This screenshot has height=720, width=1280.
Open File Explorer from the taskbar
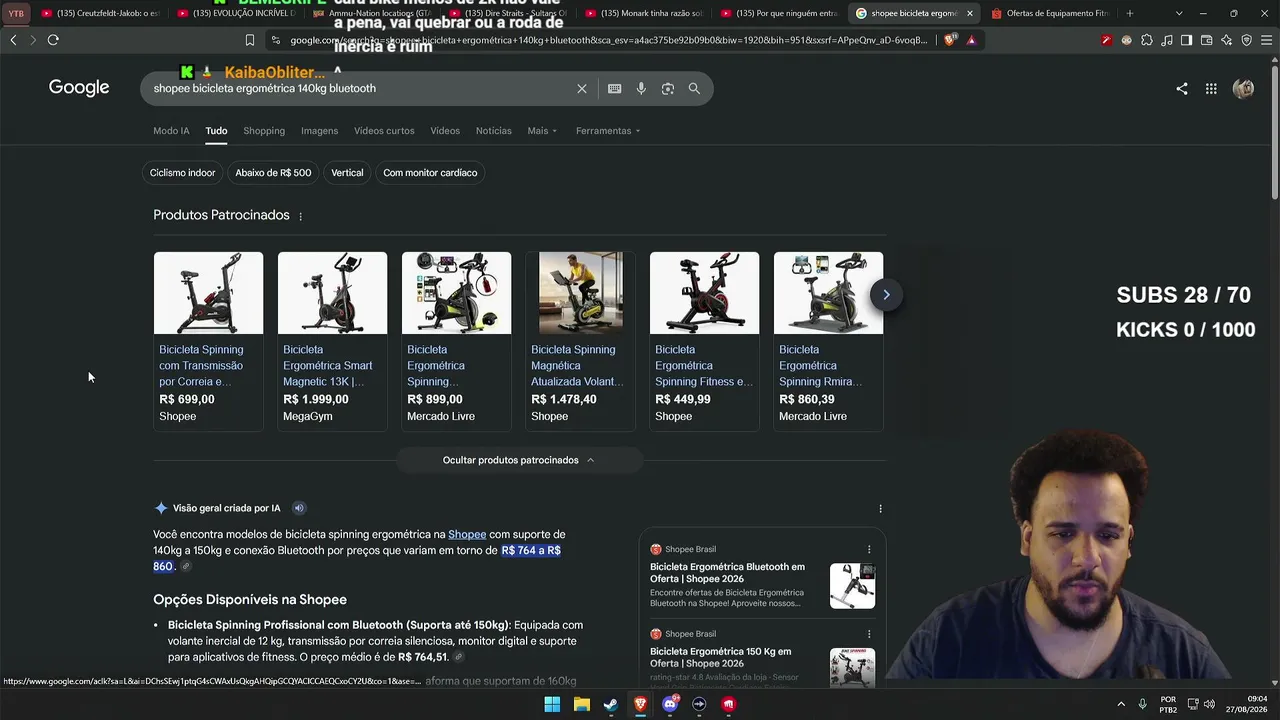point(582,704)
